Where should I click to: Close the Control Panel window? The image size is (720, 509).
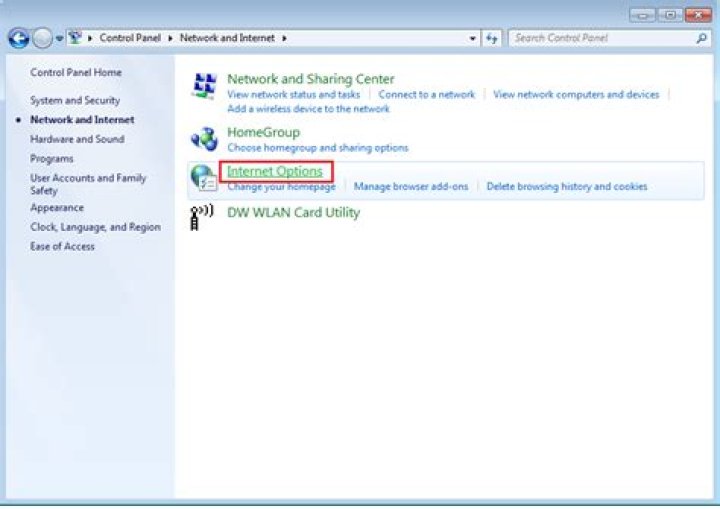coord(698,15)
